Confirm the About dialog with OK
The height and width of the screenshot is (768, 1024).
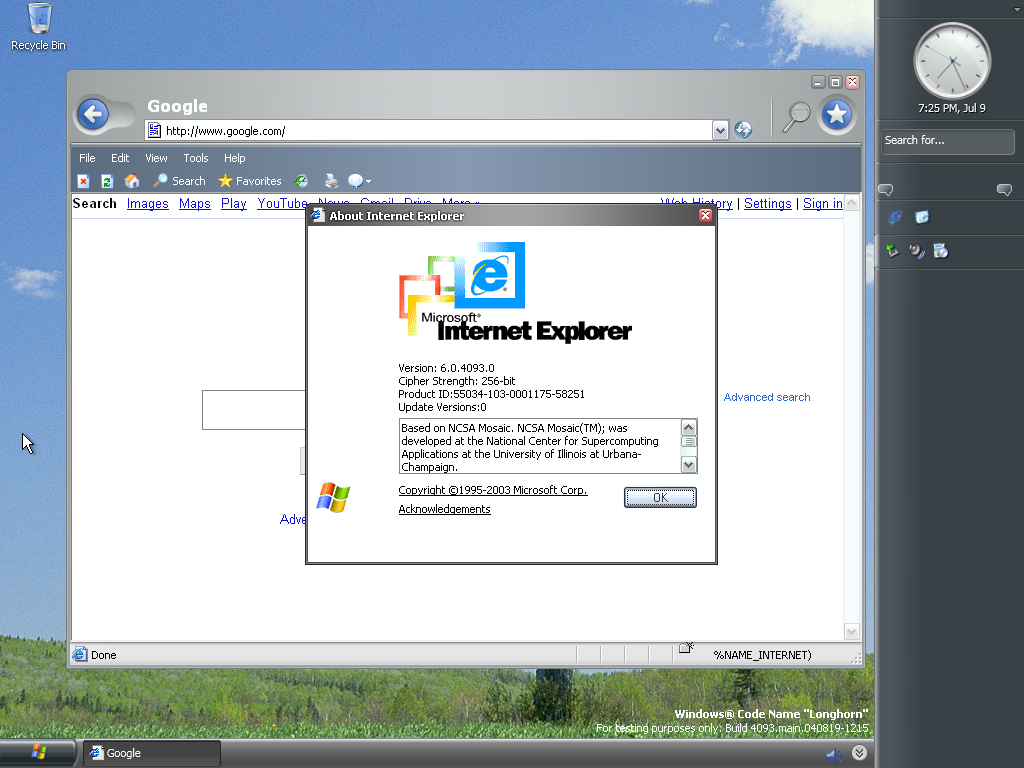[660, 498]
